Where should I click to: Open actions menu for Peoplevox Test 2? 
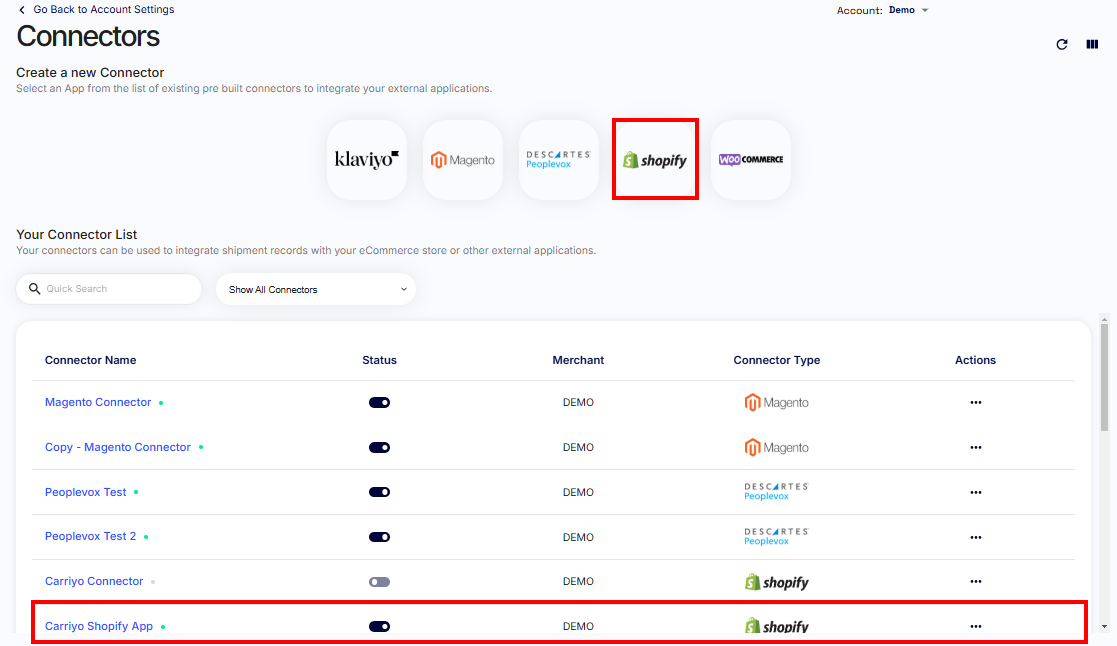[x=975, y=537]
